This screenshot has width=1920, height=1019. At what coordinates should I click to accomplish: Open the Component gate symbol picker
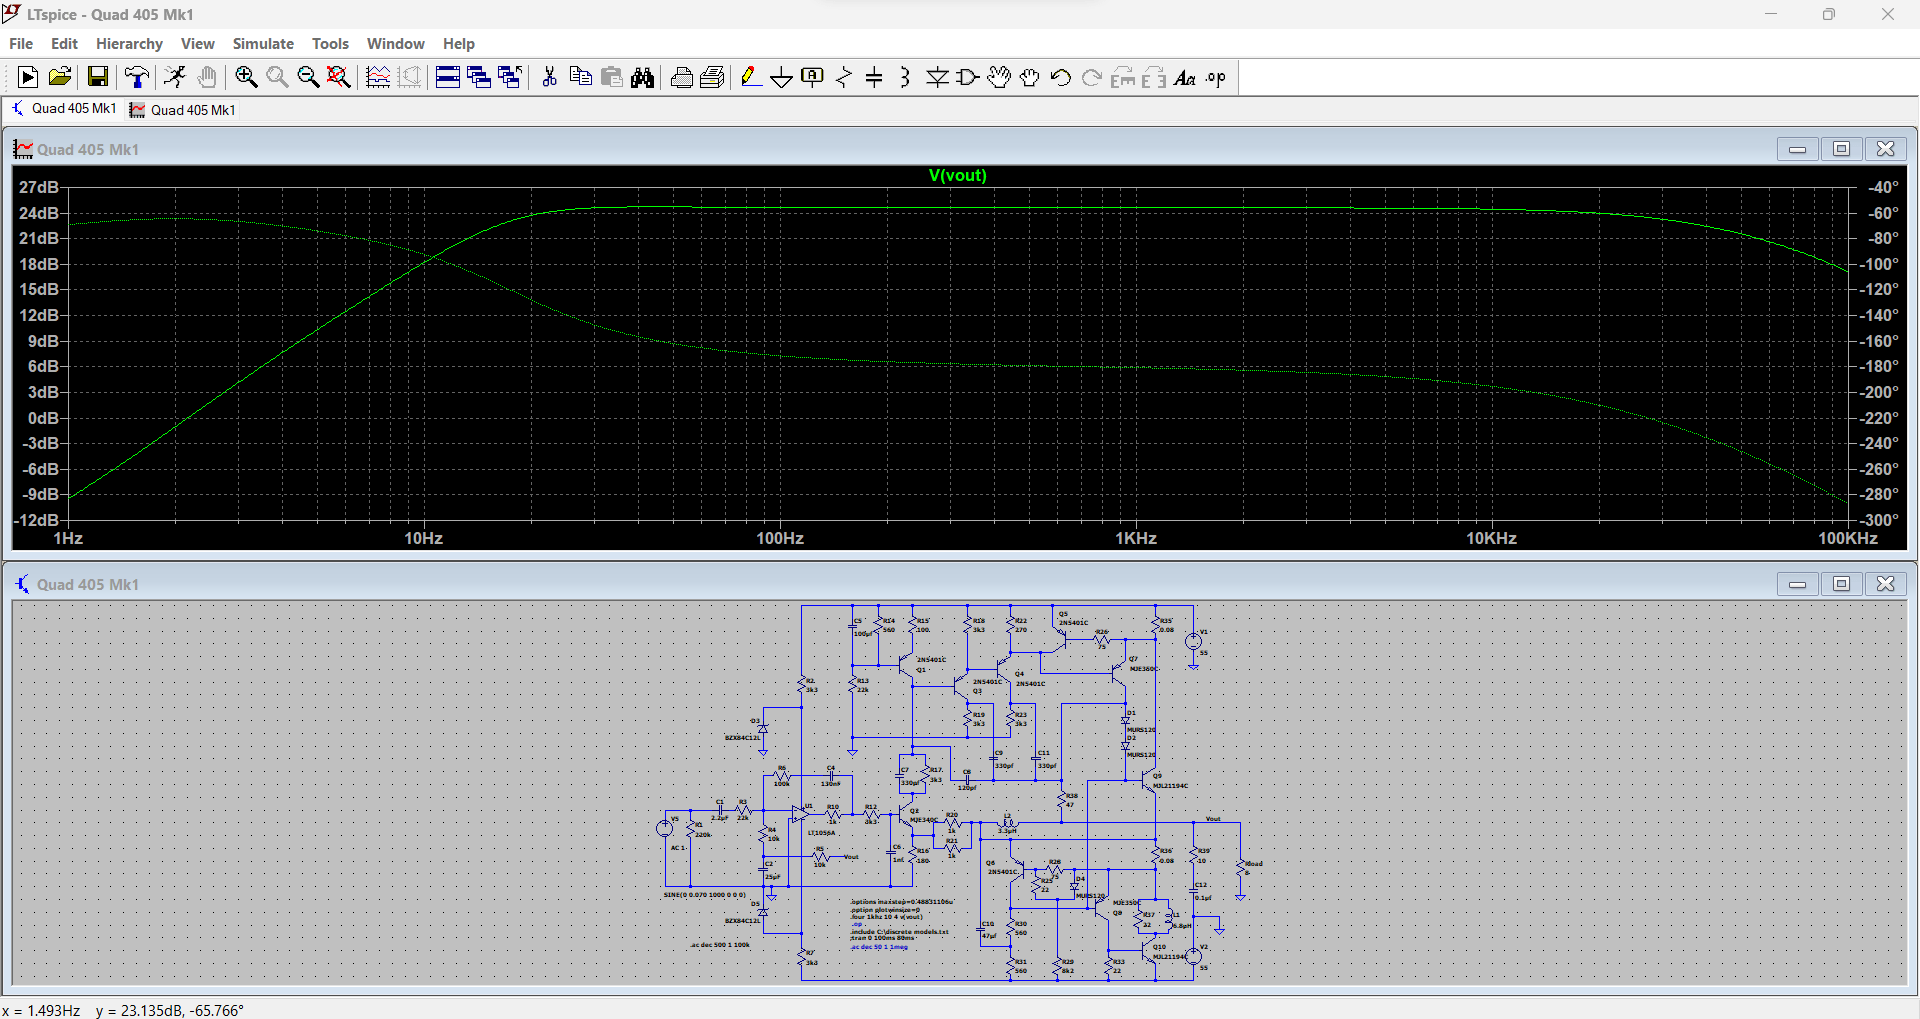click(x=968, y=77)
